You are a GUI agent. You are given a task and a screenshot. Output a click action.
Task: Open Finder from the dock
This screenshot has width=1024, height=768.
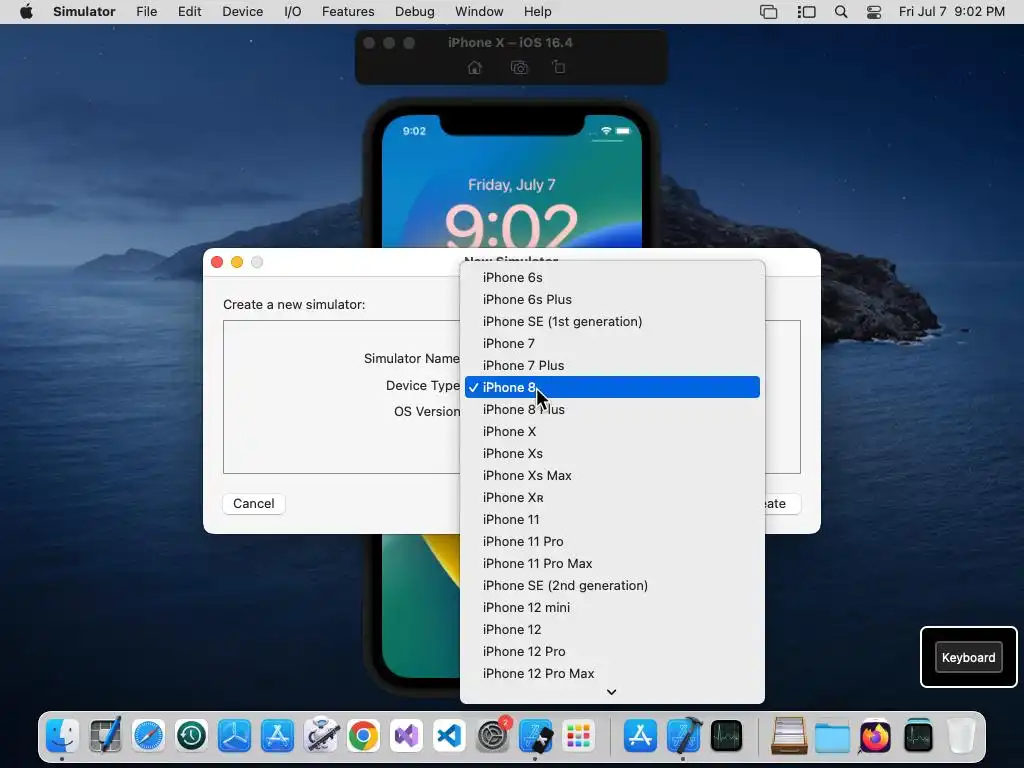pyautogui.click(x=62, y=736)
